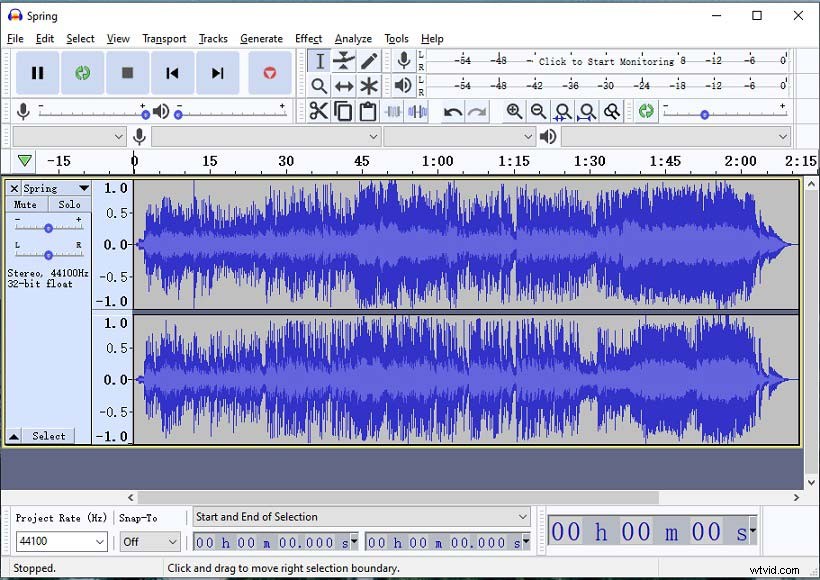Viewport: 820px width, 580px height.
Task: Choose the Envelope tool
Action: pyautogui.click(x=343, y=60)
